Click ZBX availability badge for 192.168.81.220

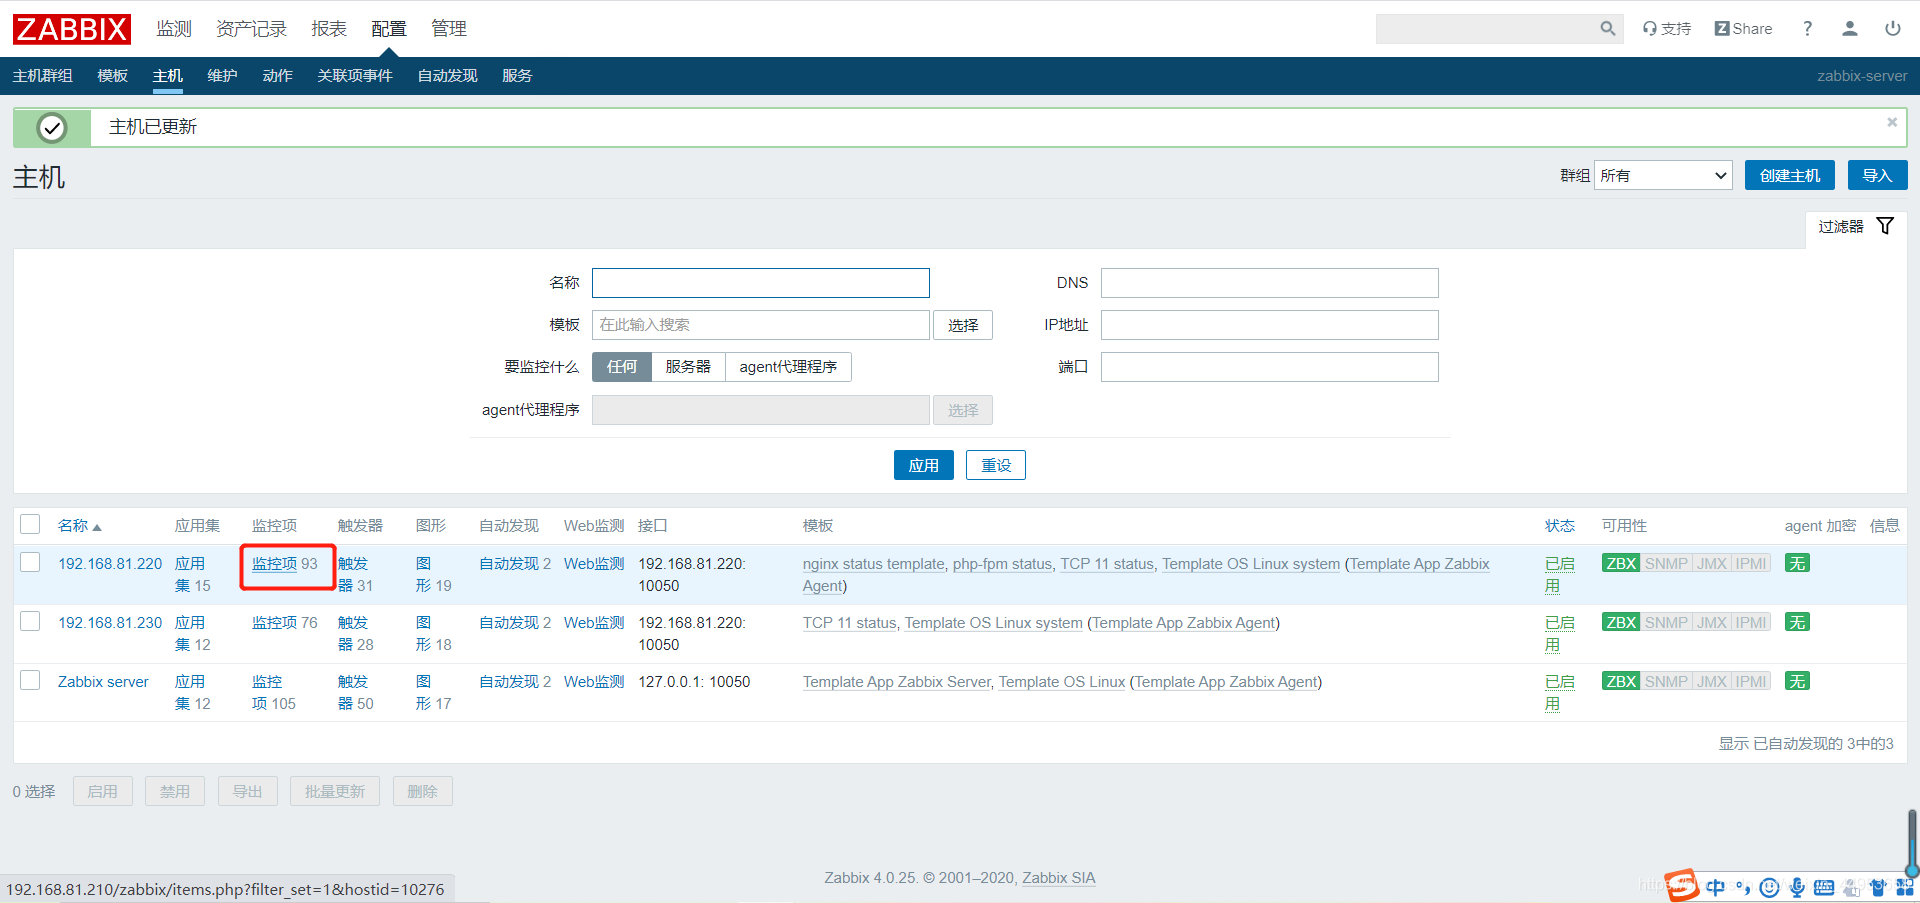pyautogui.click(x=1621, y=564)
